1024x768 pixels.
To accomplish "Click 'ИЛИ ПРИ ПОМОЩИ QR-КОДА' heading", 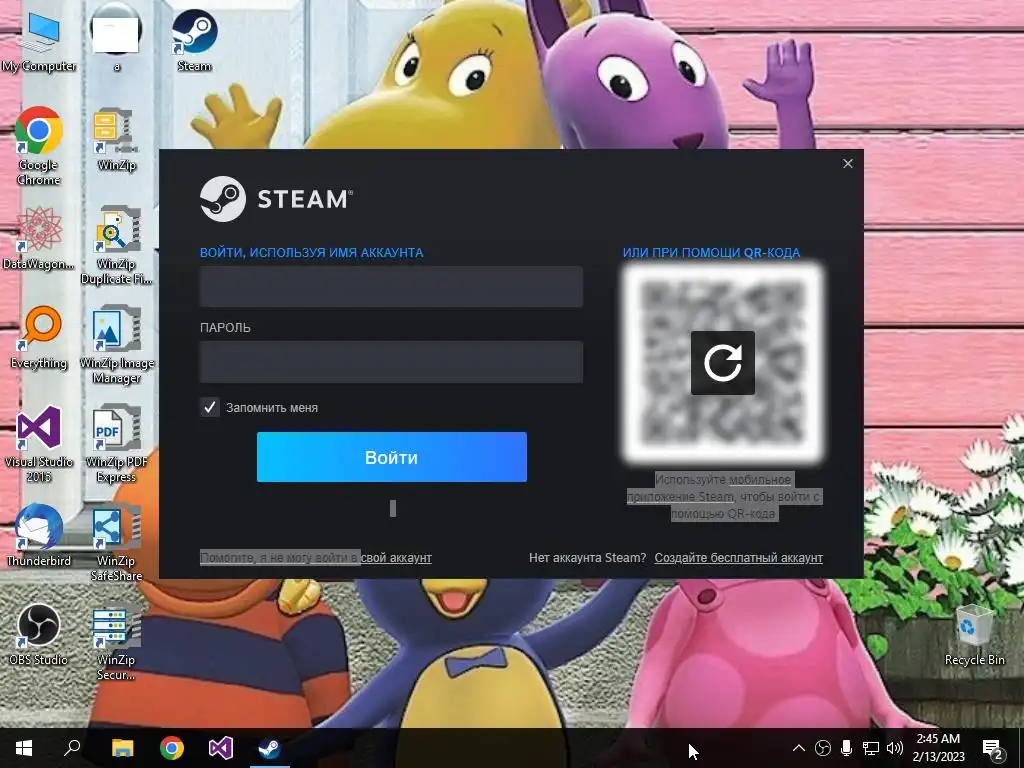I will 711,253.
